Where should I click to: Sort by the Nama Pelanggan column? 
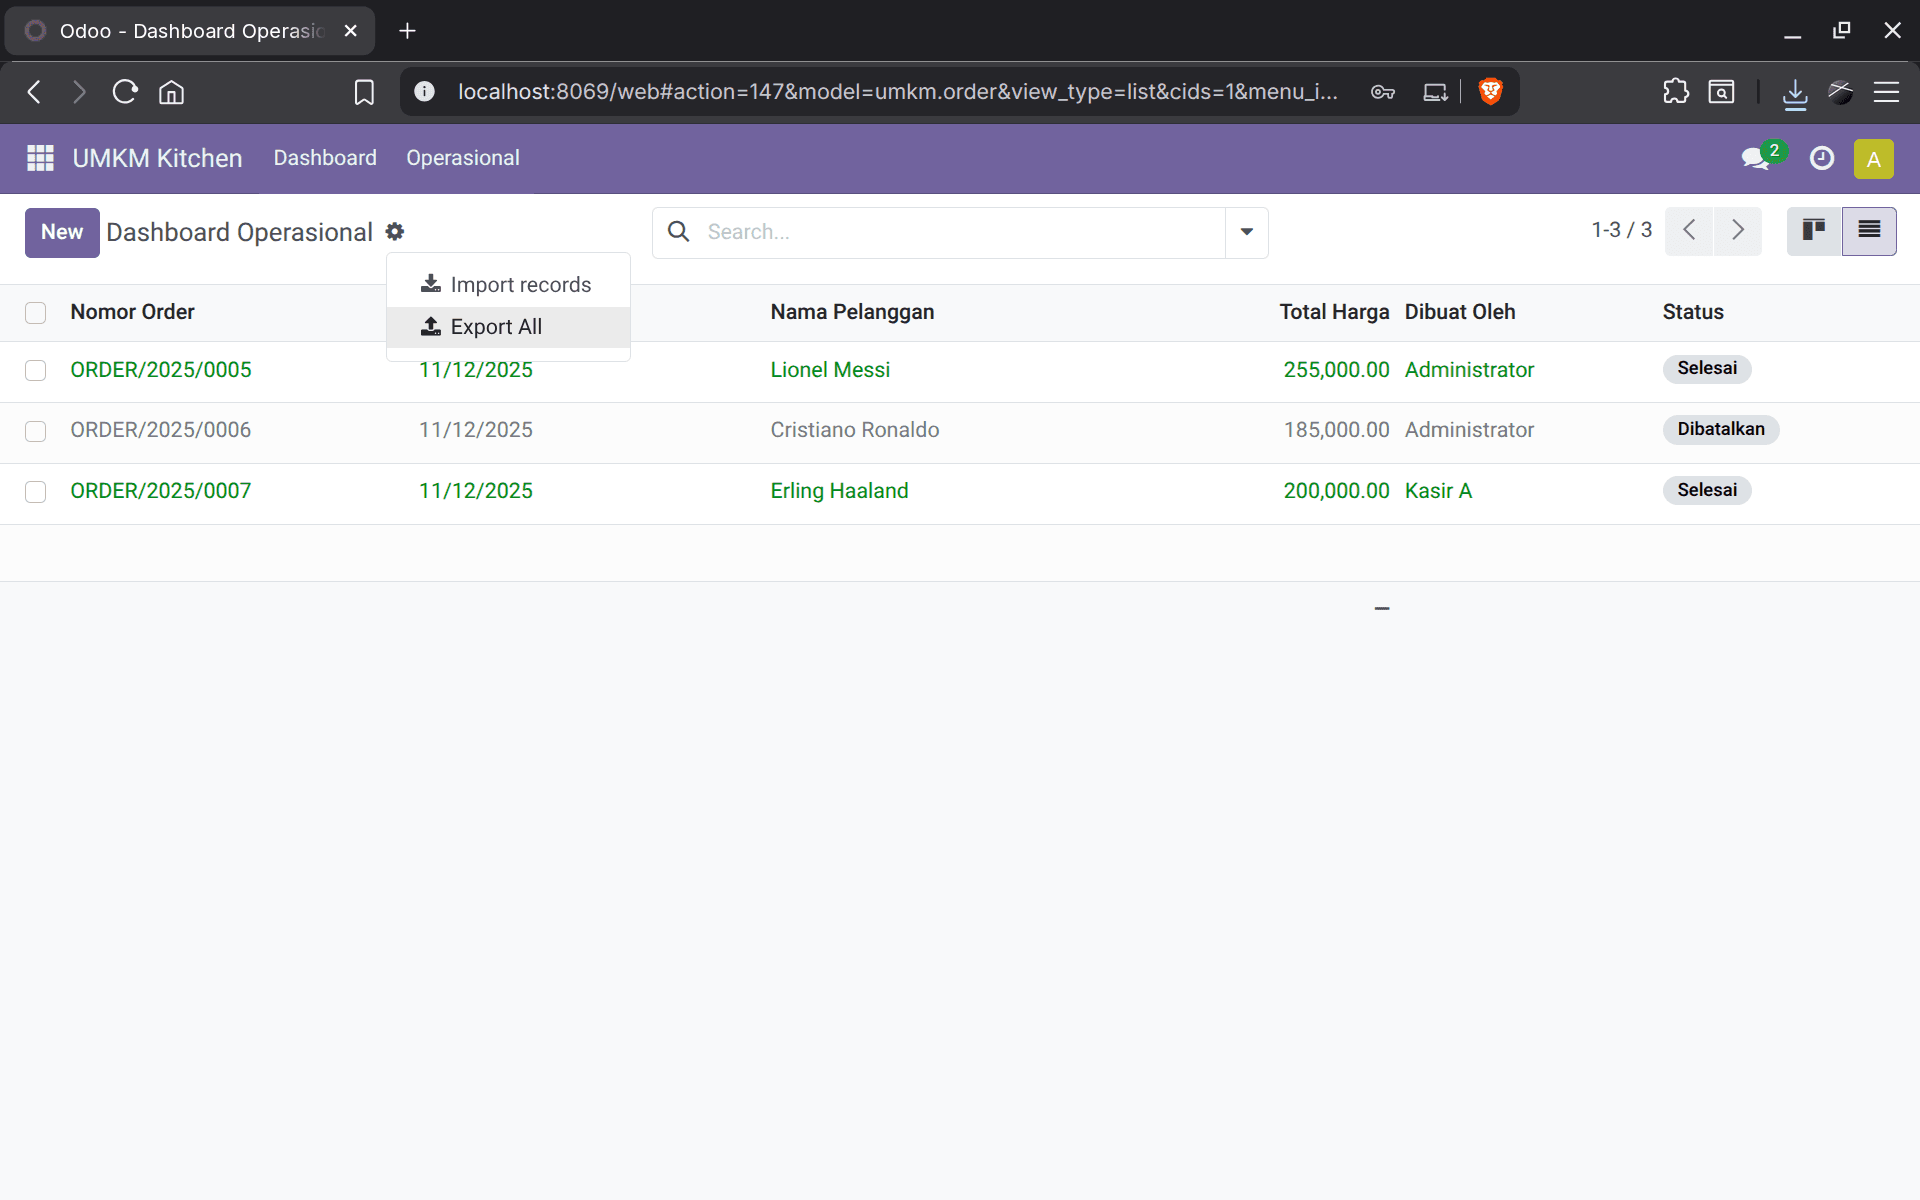[852, 312]
